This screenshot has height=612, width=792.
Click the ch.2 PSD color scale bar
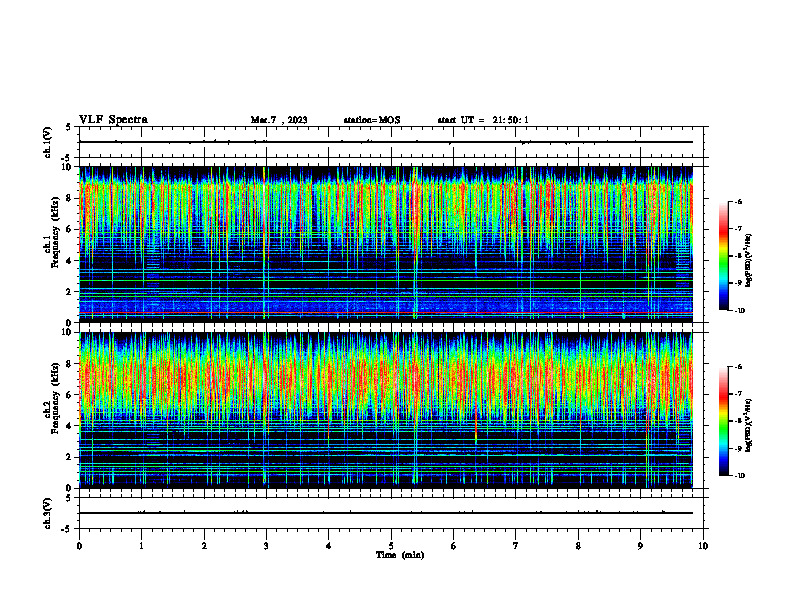click(x=723, y=421)
